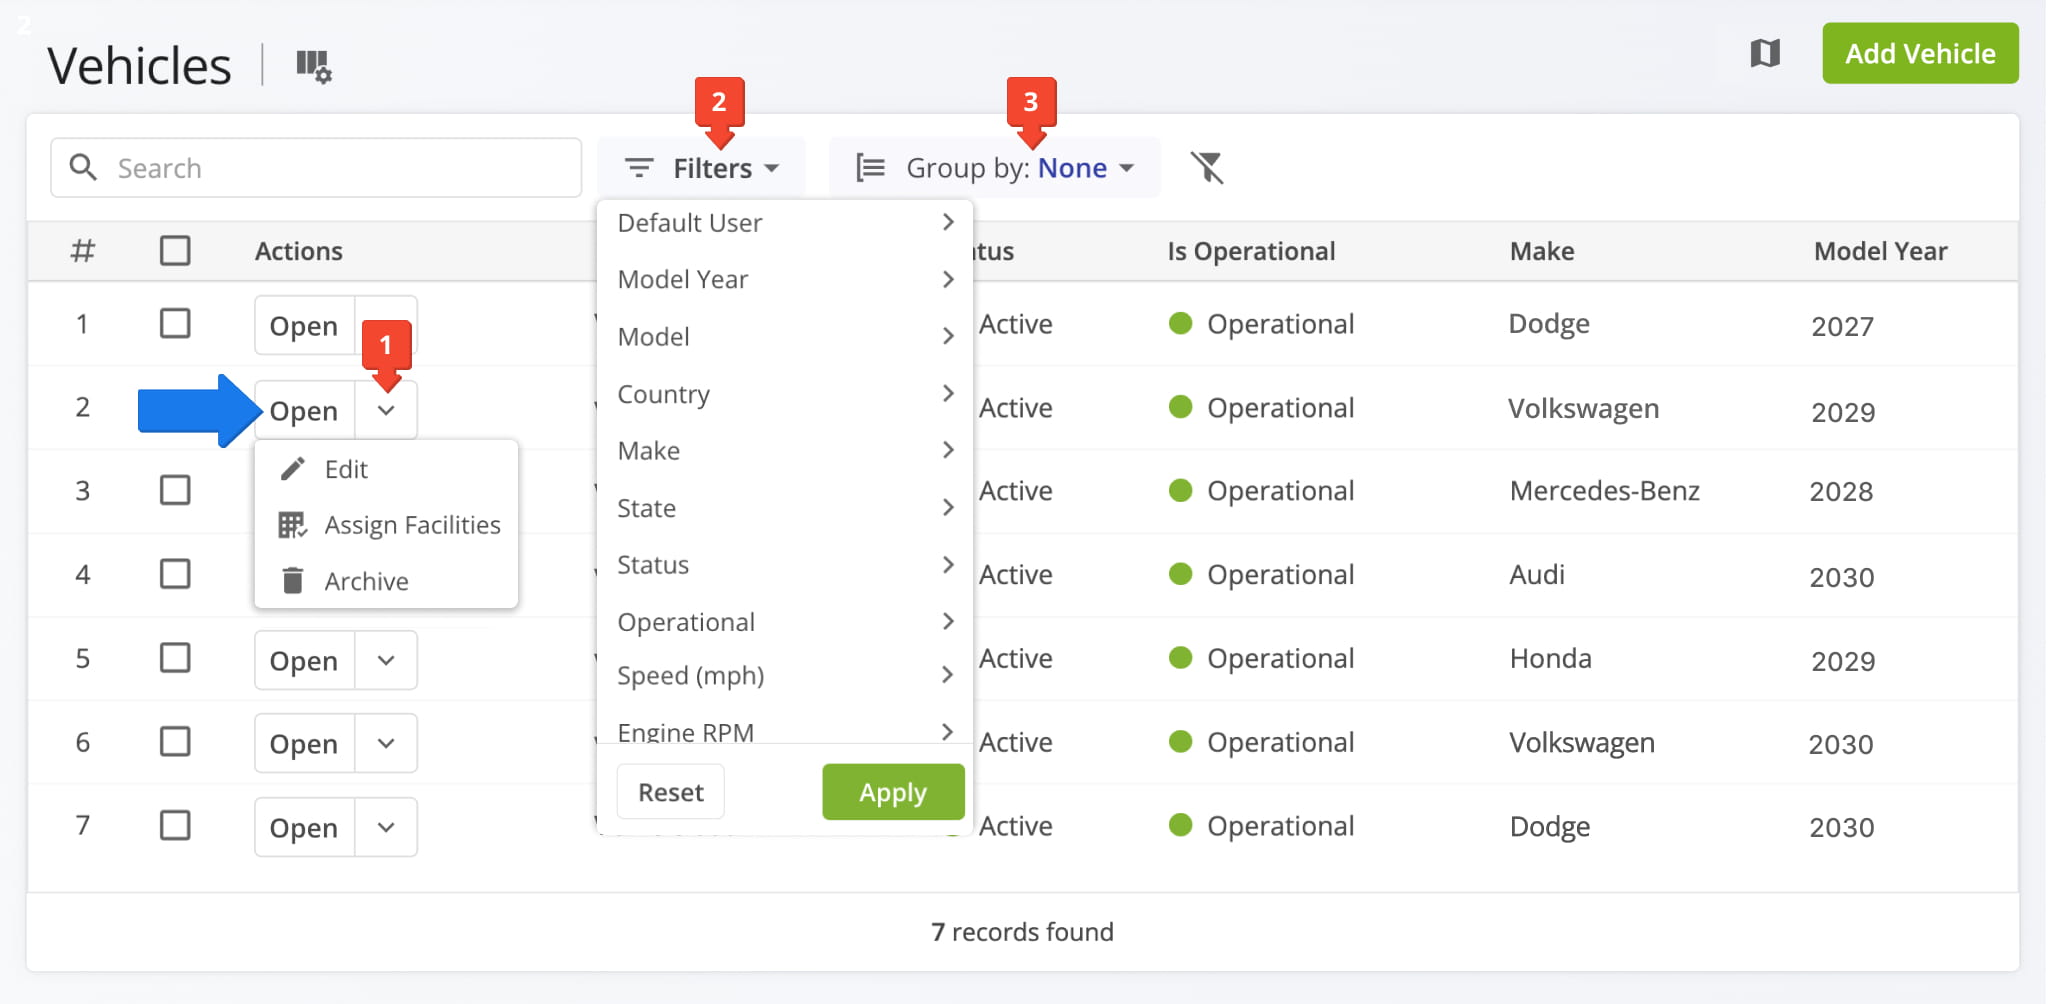The width and height of the screenshot is (2048, 1004).
Task: Open the Group by None dropdown
Action: click(x=1085, y=167)
